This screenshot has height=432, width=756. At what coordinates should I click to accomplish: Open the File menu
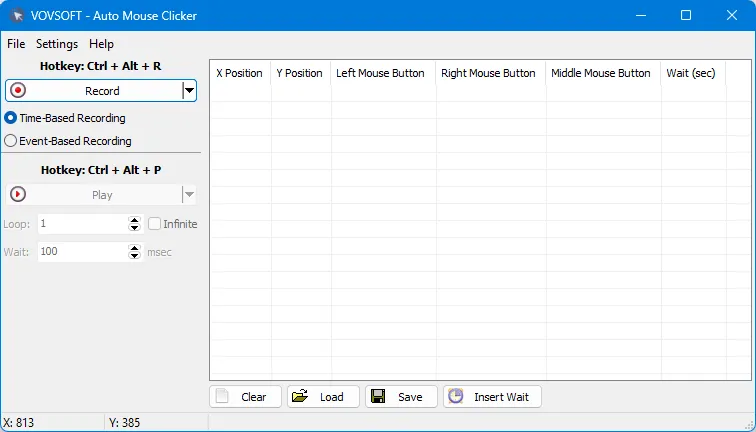(x=16, y=44)
